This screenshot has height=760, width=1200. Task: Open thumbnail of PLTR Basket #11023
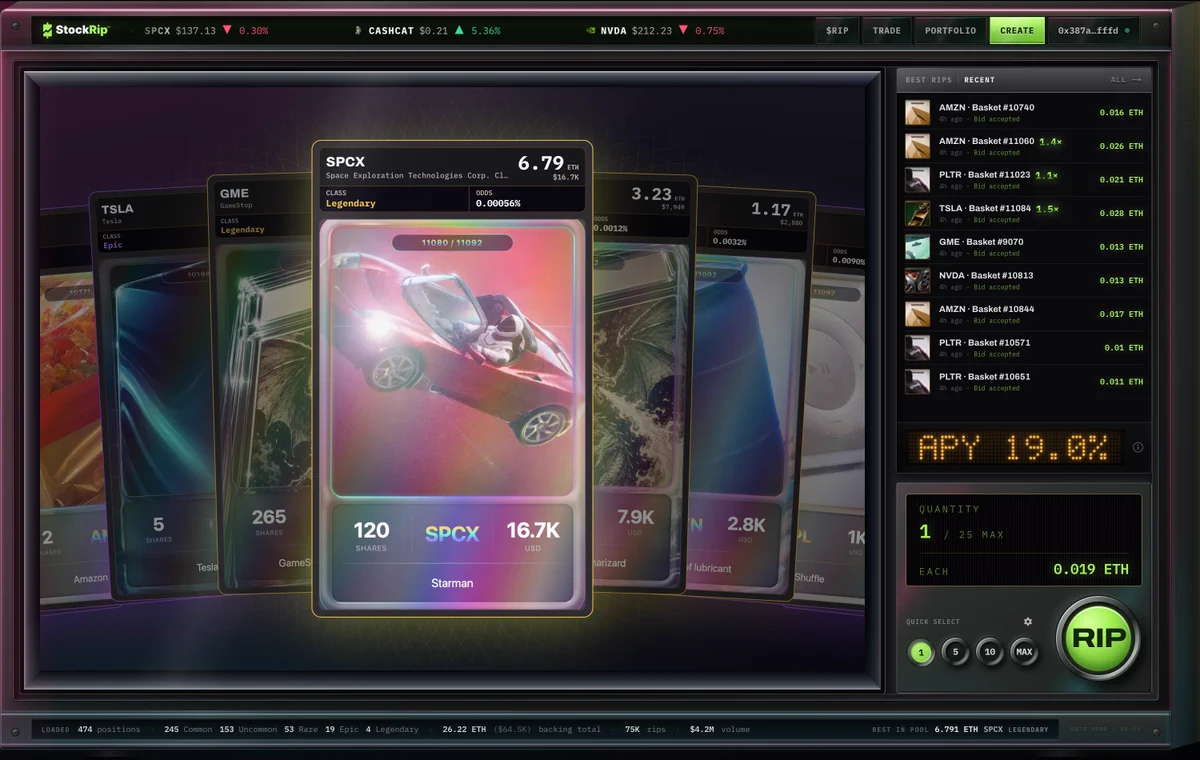[x=917, y=180]
